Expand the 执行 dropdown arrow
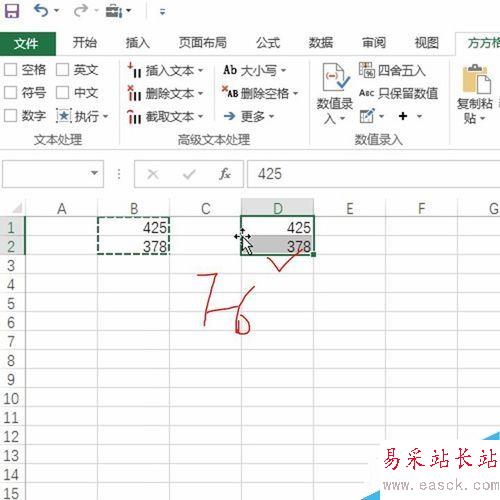 [106, 116]
